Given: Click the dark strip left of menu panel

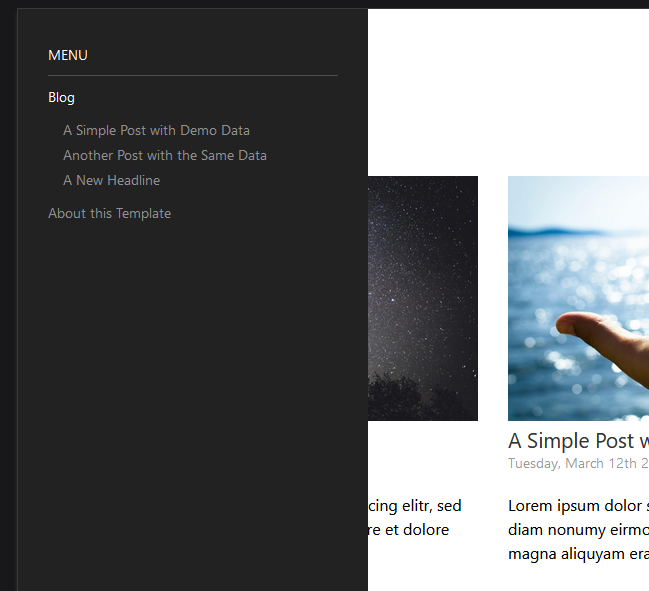Looking at the screenshot, I should (x=8, y=298).
